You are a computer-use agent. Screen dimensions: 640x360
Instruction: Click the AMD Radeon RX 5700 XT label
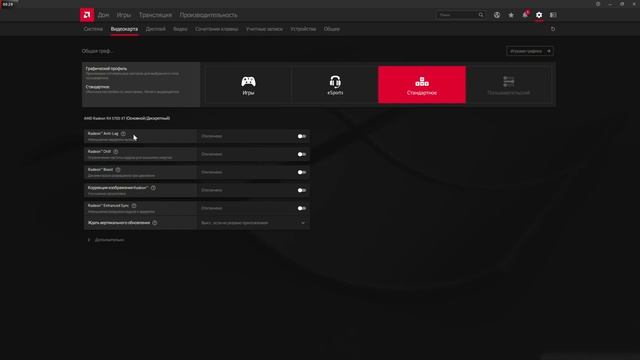click(127, 118)
